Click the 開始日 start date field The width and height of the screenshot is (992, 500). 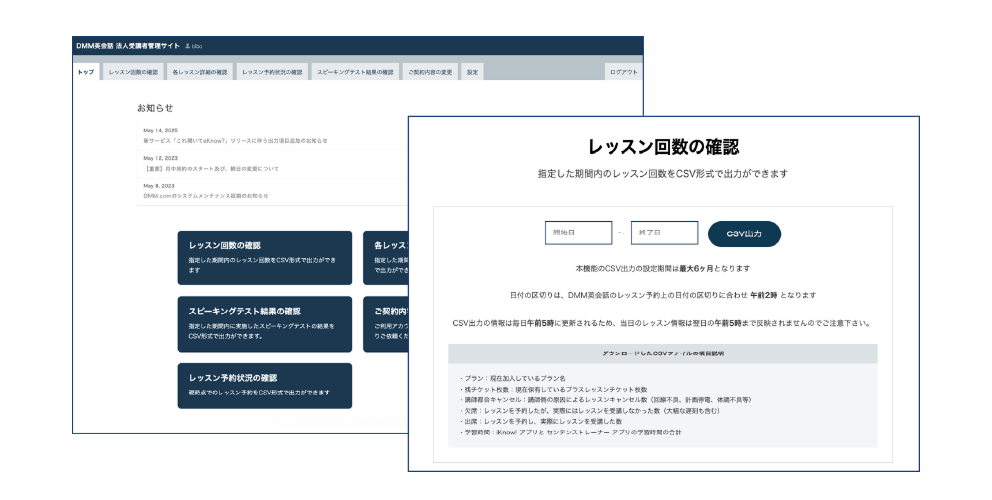click(578, 233)
